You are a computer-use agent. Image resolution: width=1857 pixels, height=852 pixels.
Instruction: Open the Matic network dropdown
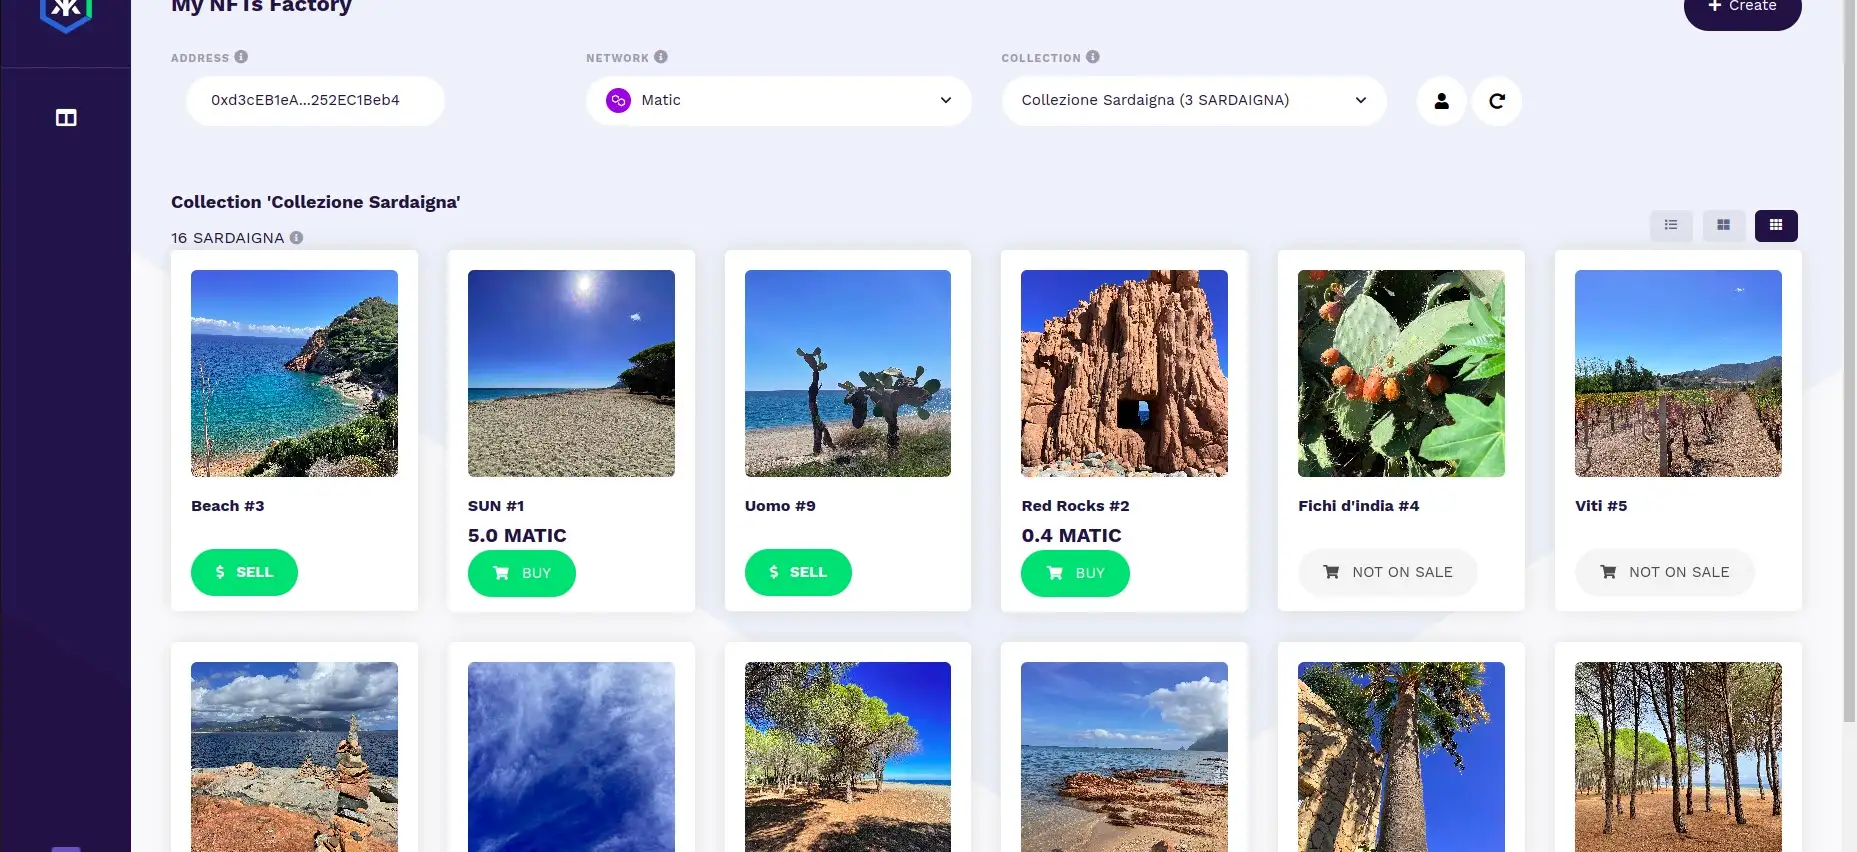point(778,101)
